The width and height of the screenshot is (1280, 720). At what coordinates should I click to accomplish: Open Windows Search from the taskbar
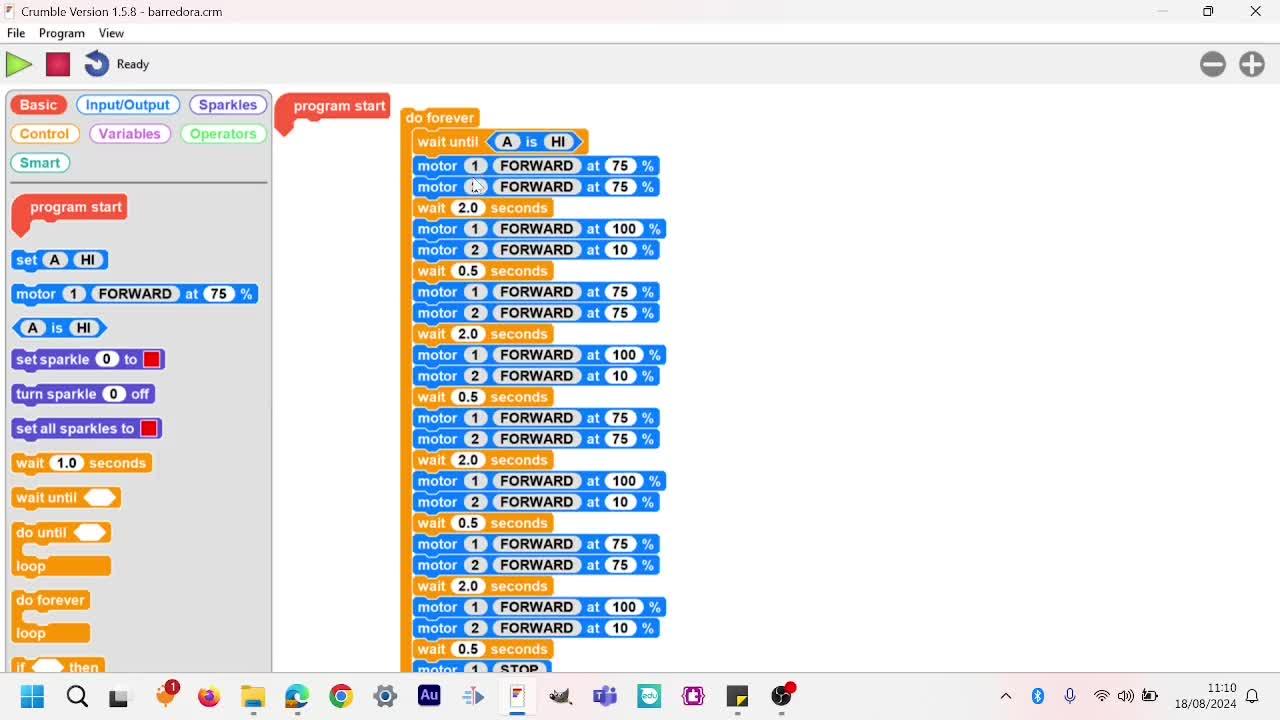(x=77, y=696)
